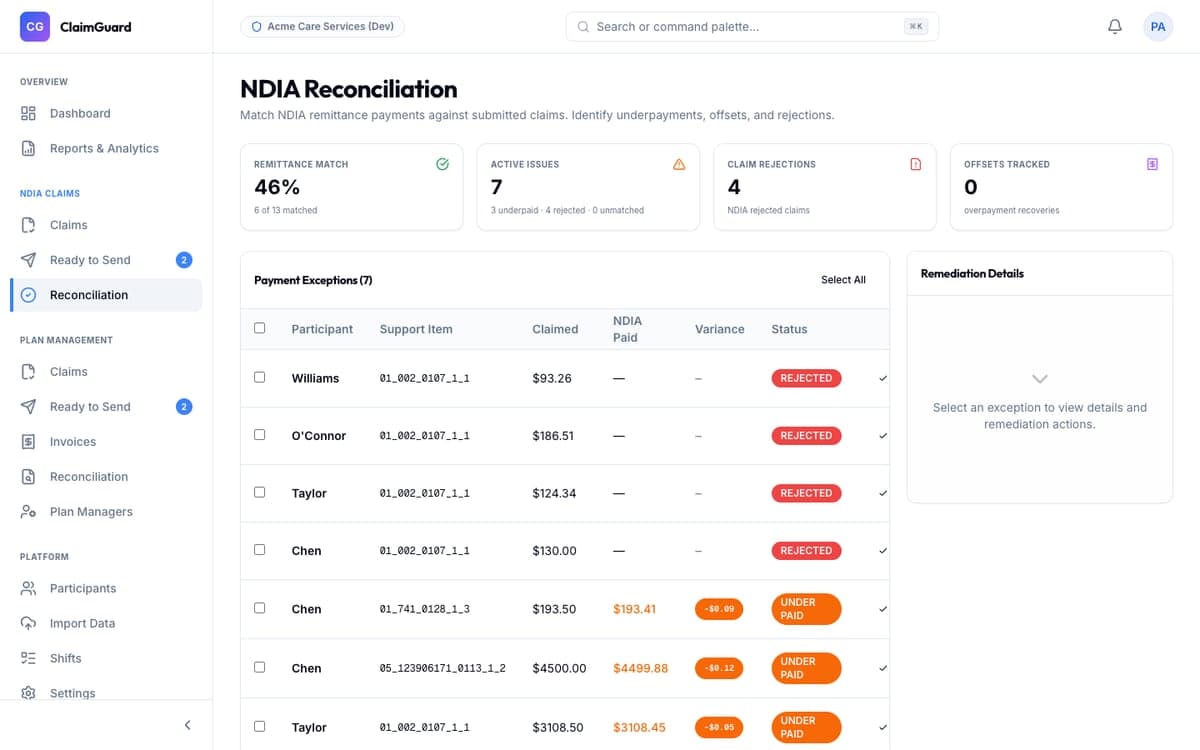Toggle the header select-all checkbox
This screenshot has height=750, width=1200.
click(x=260, y=328)
